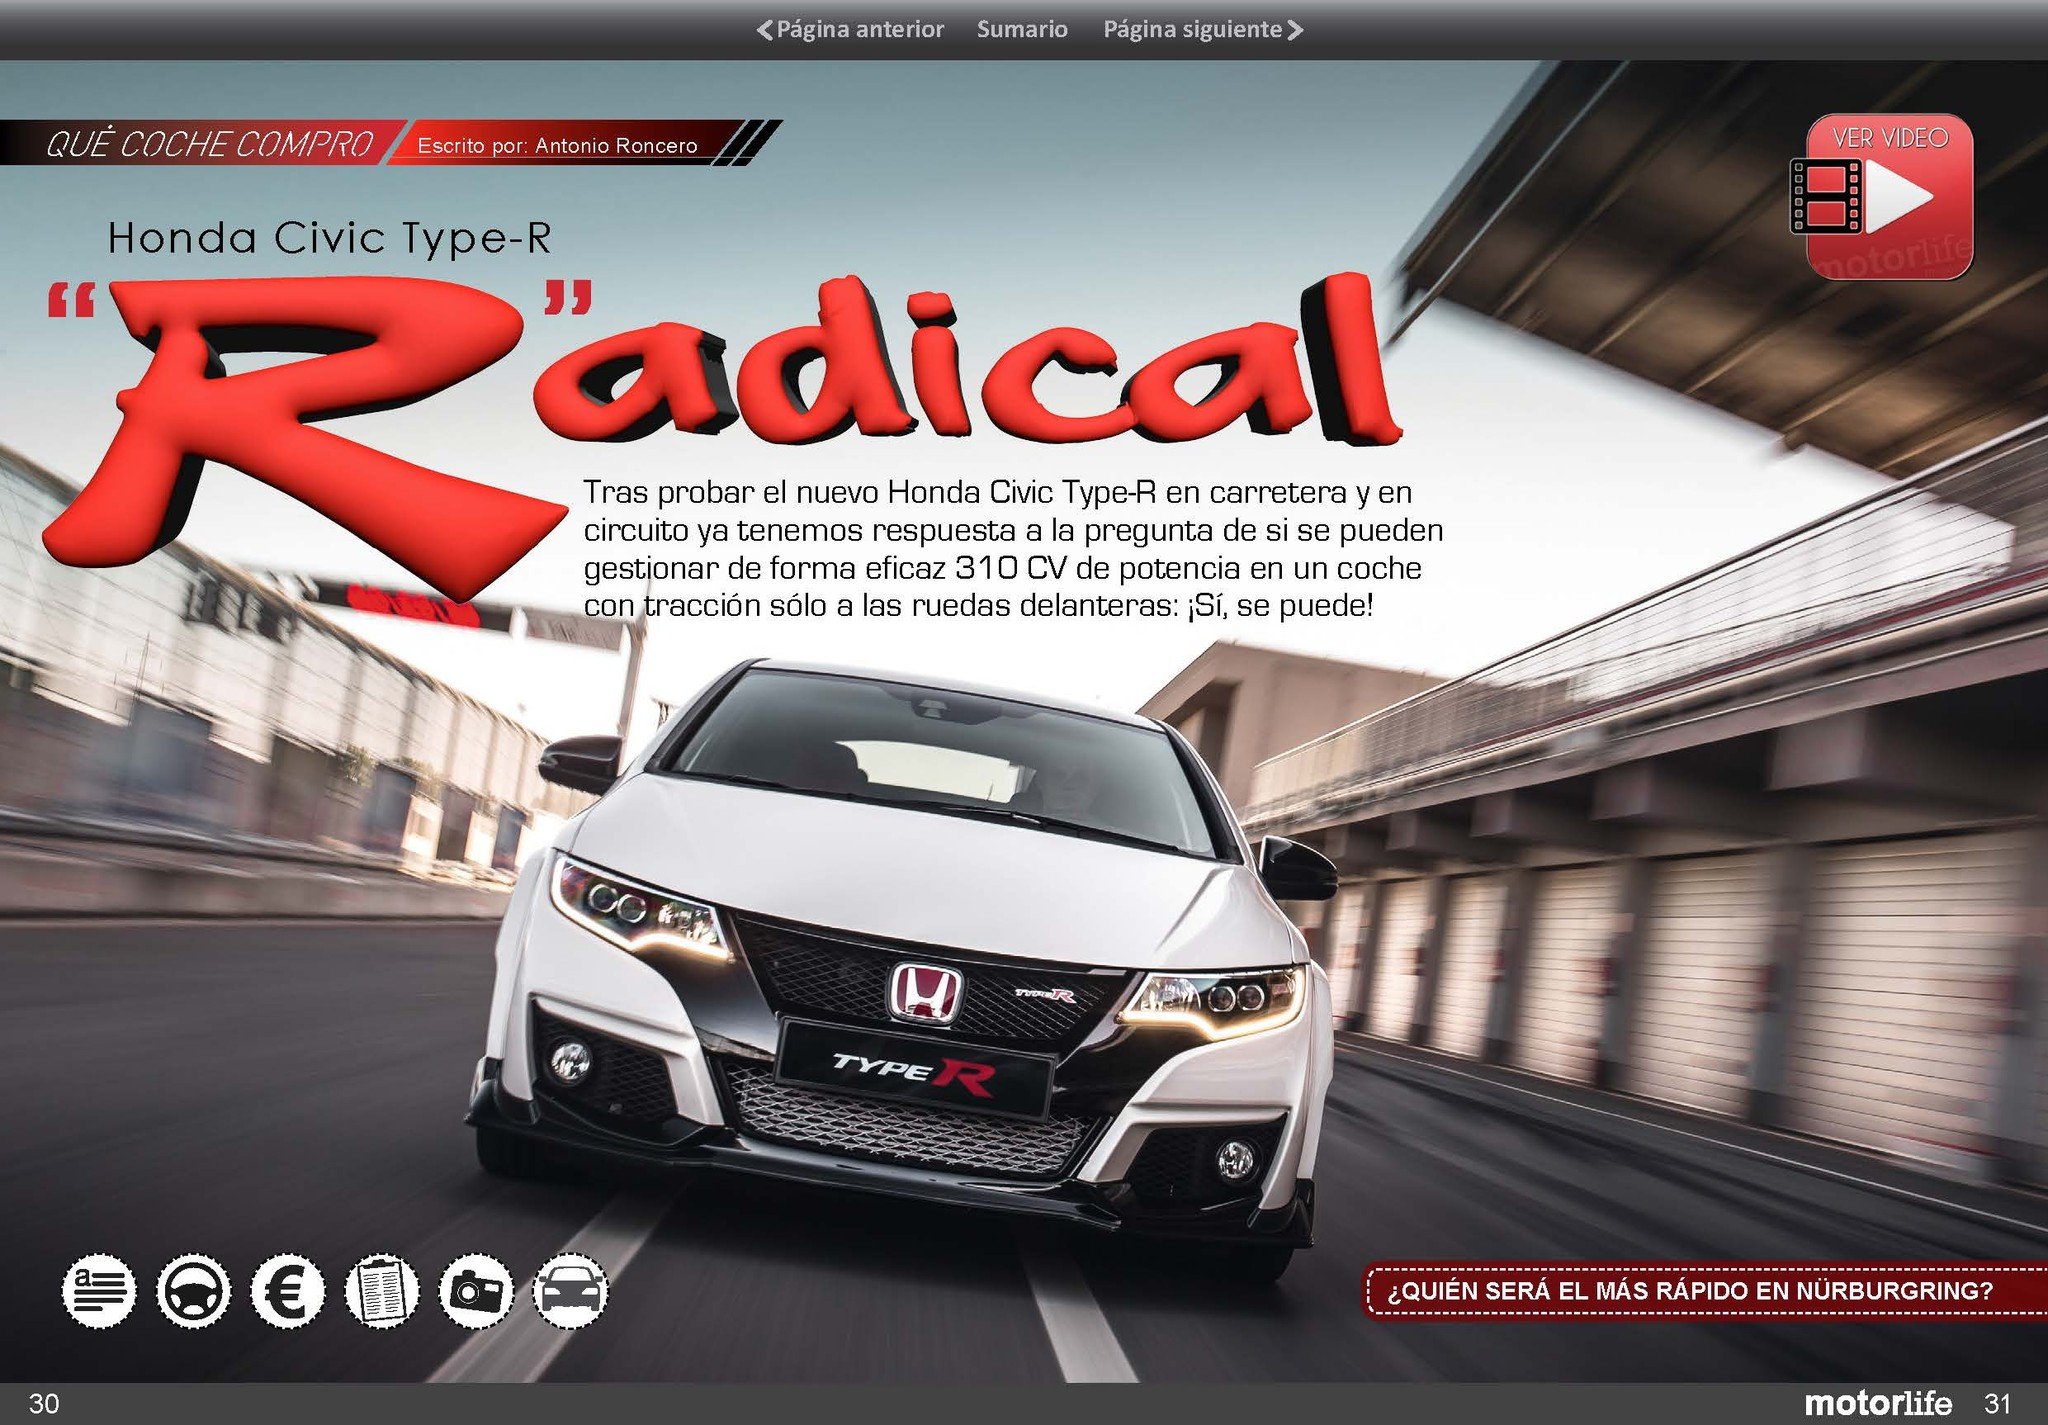The width and height of the screenshot is (2048, 1425).
Task: Open the camera photo gallery icon
Action: [x=475, y=1291]
